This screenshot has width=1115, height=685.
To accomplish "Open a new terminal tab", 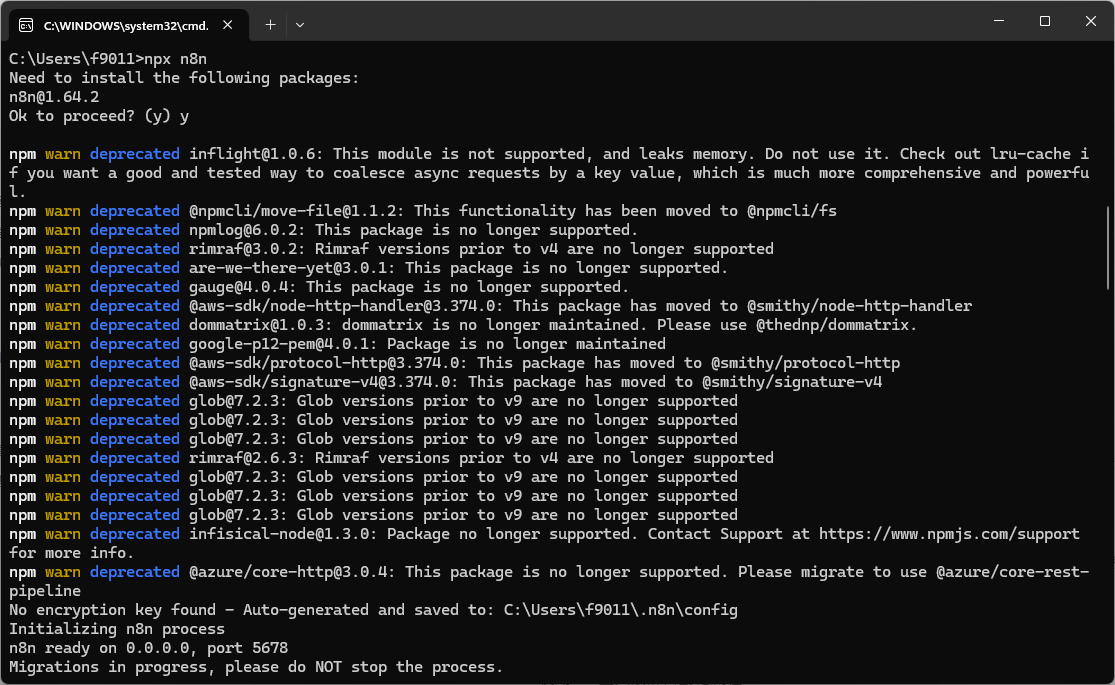I will (x=270, y=24).
